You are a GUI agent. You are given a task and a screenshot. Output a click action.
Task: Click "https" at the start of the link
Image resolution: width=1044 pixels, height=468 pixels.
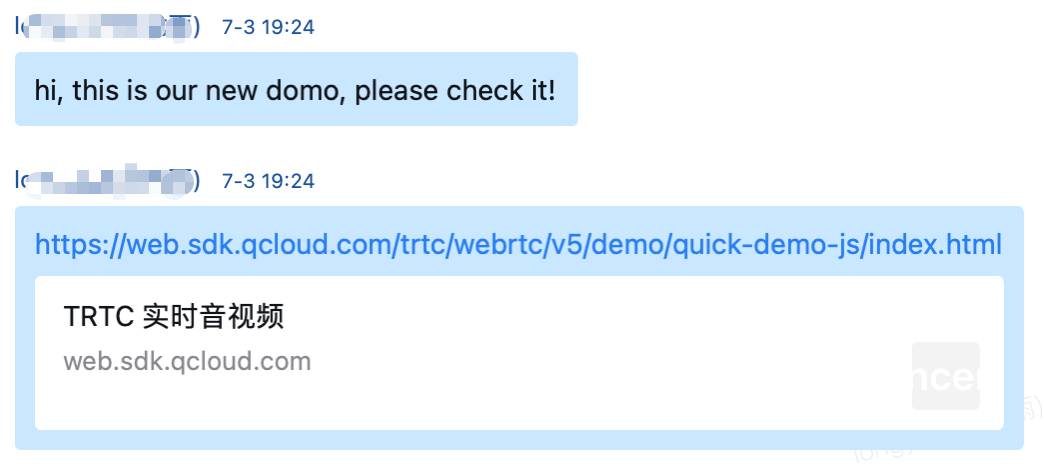(64, 245)
